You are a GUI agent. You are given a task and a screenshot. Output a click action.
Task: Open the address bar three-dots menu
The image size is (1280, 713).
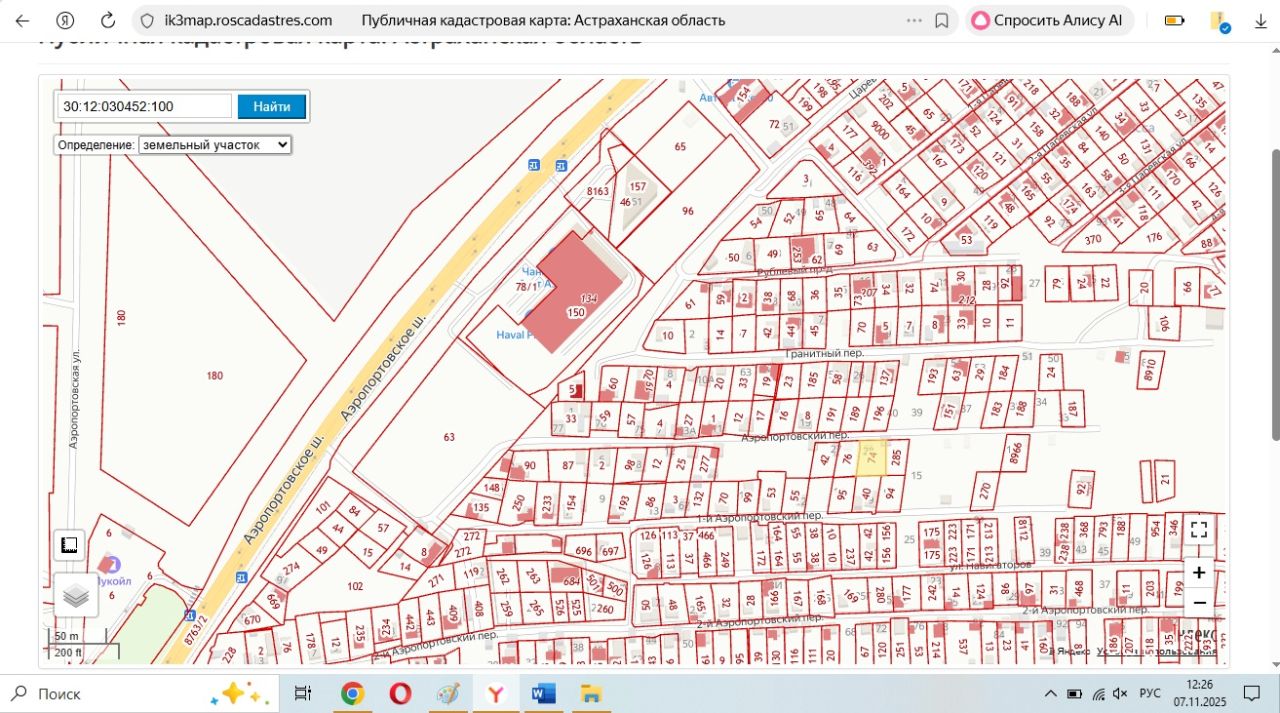(x=914, y=20)
